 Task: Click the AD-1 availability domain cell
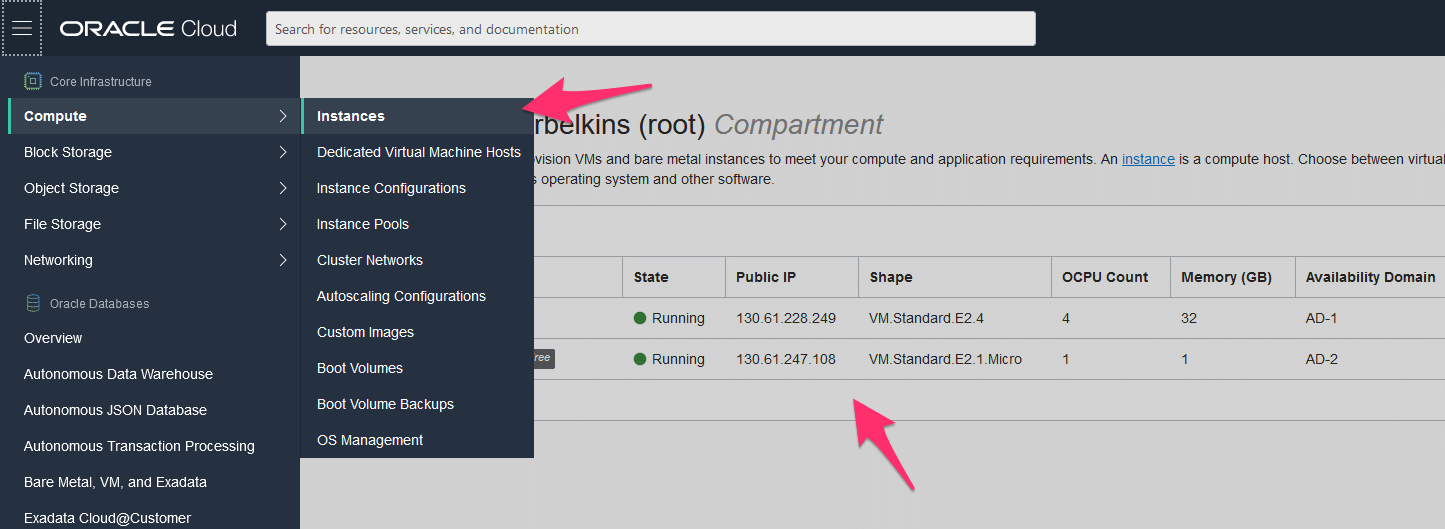pos(1322,318)
